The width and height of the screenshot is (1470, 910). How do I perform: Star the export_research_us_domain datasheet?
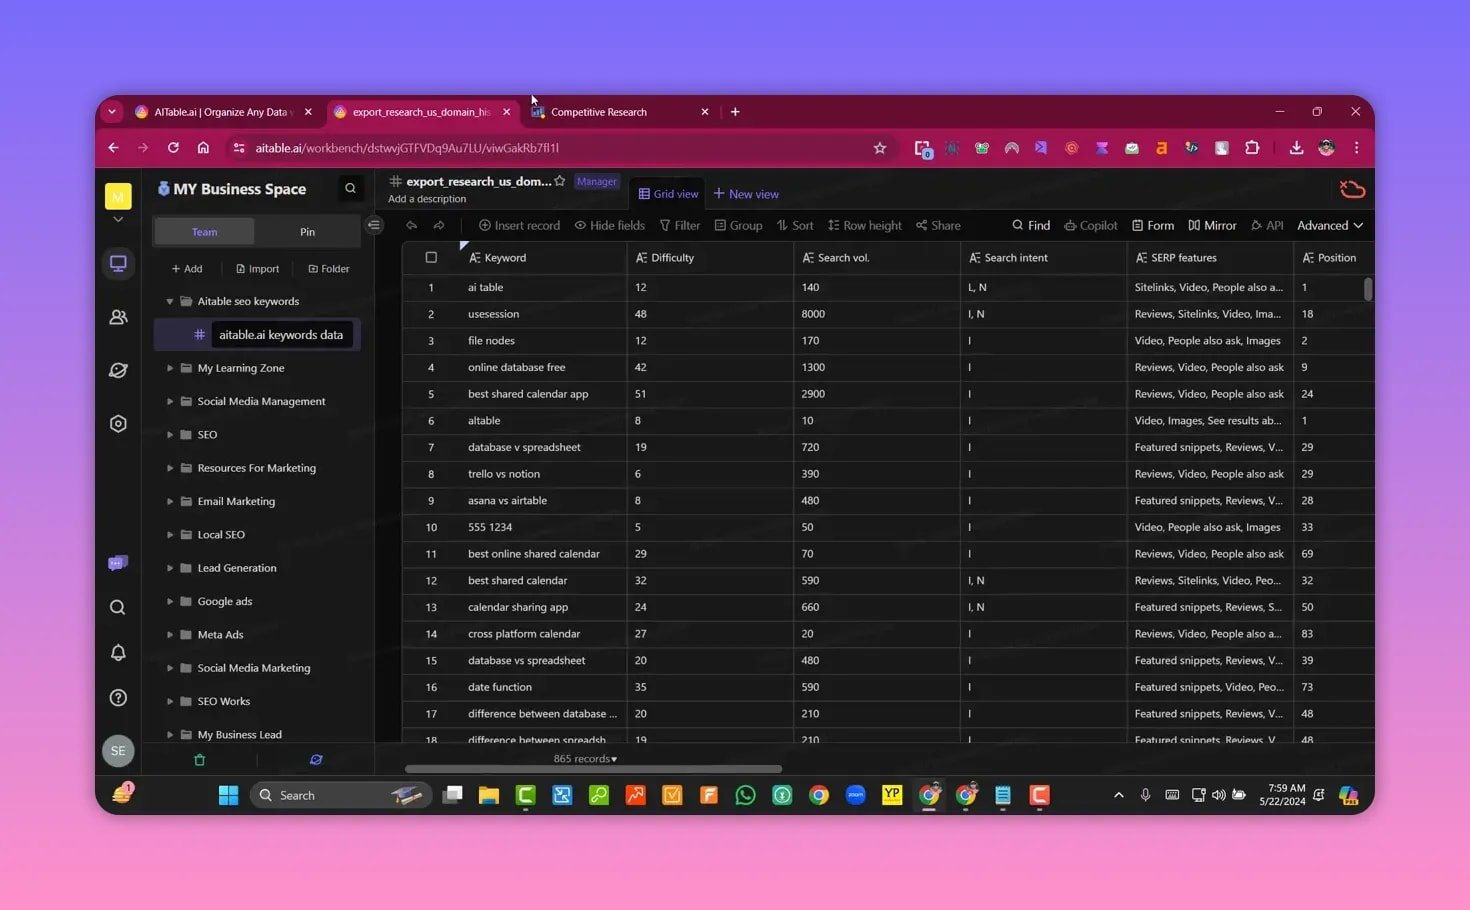pyautogui.click(x=560, y=181)
